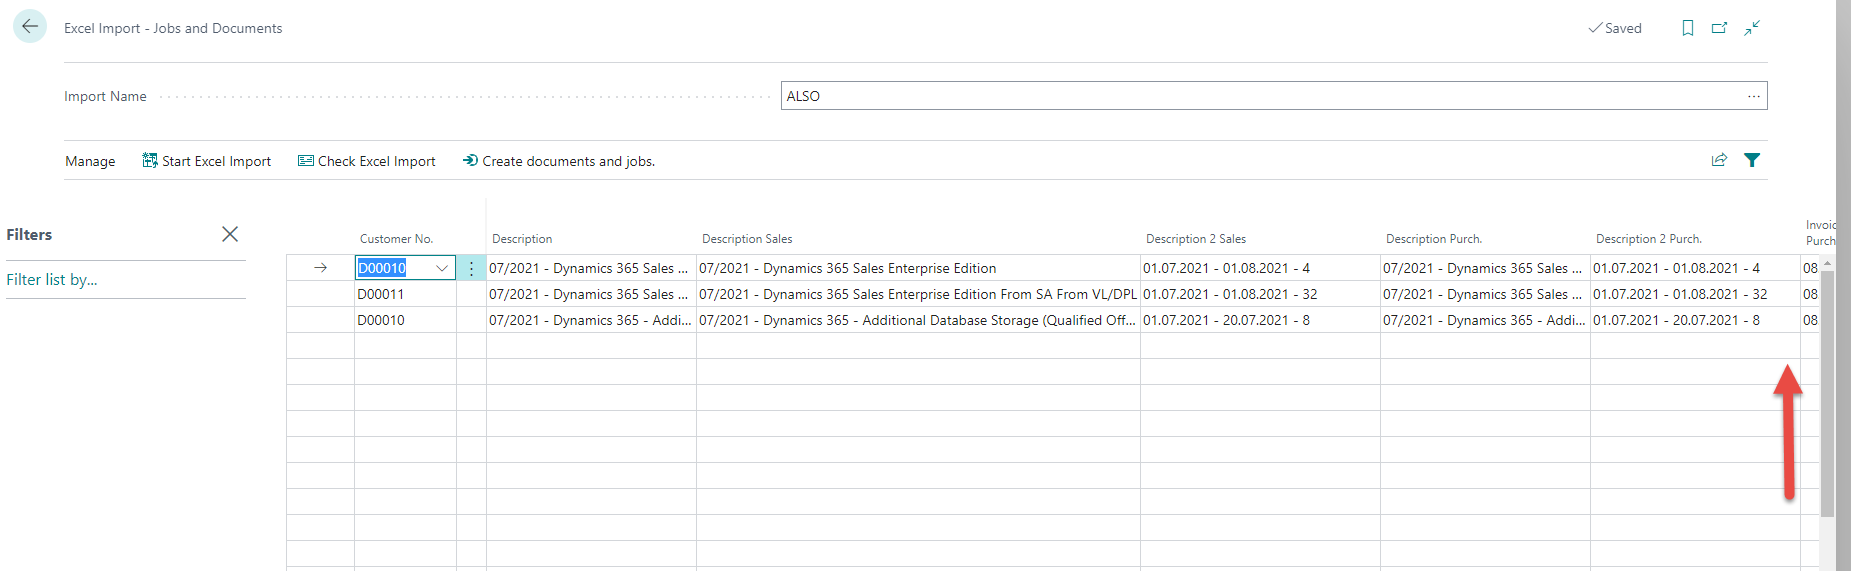This screenshot has height=571, width=1851.
Task: Select '01.07.2021 - 01.08.2021 - 4' sales cell
Action: [x=1260, y=268]
